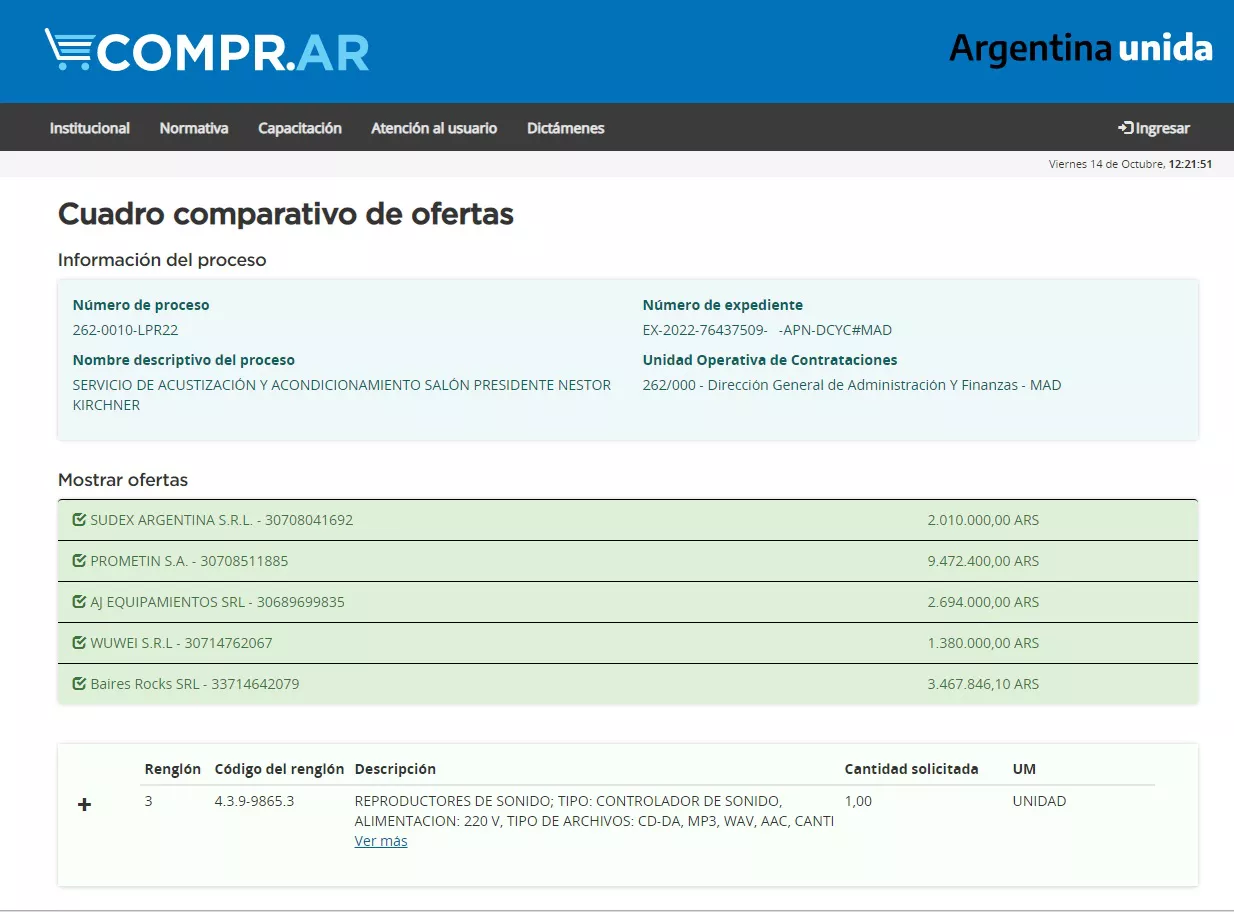The height and width of the screenshot is (912, 1234).
Task: Click the Descripción column header
Action: [395, 769]
